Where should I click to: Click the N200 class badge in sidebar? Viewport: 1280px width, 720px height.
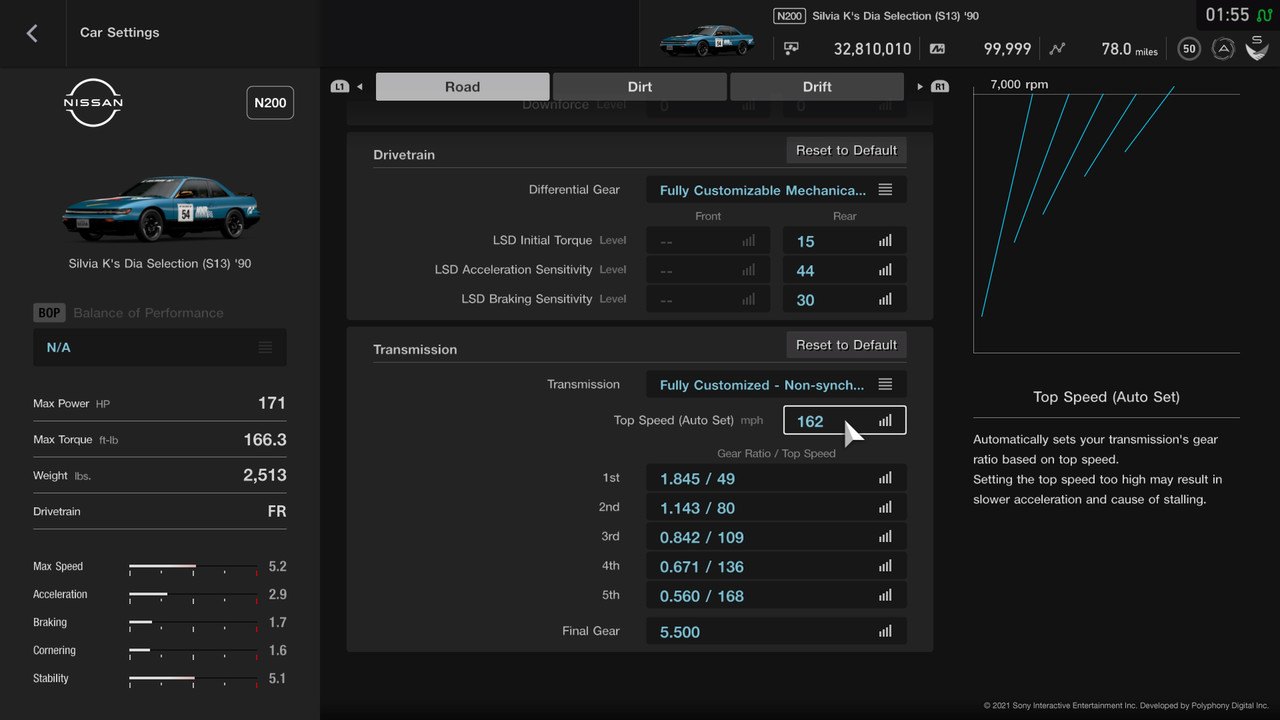tap(270, 103)
